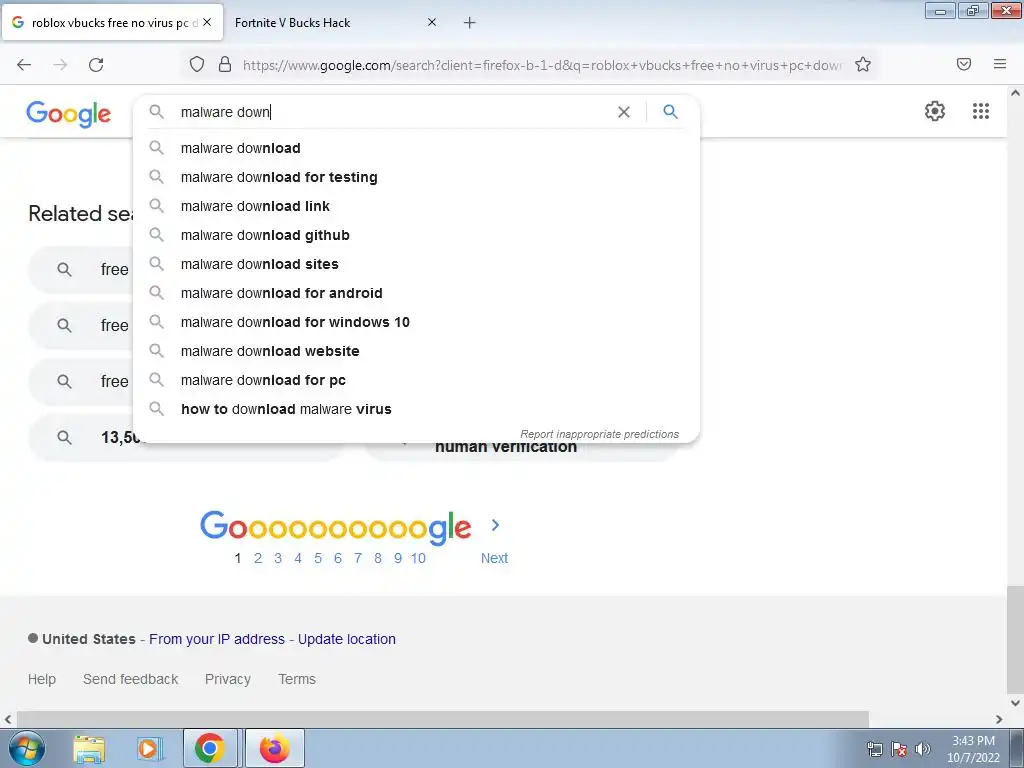Go to Google homepage via logo
The height and width of the screenshot is (768, 1024).
[69, 114]
